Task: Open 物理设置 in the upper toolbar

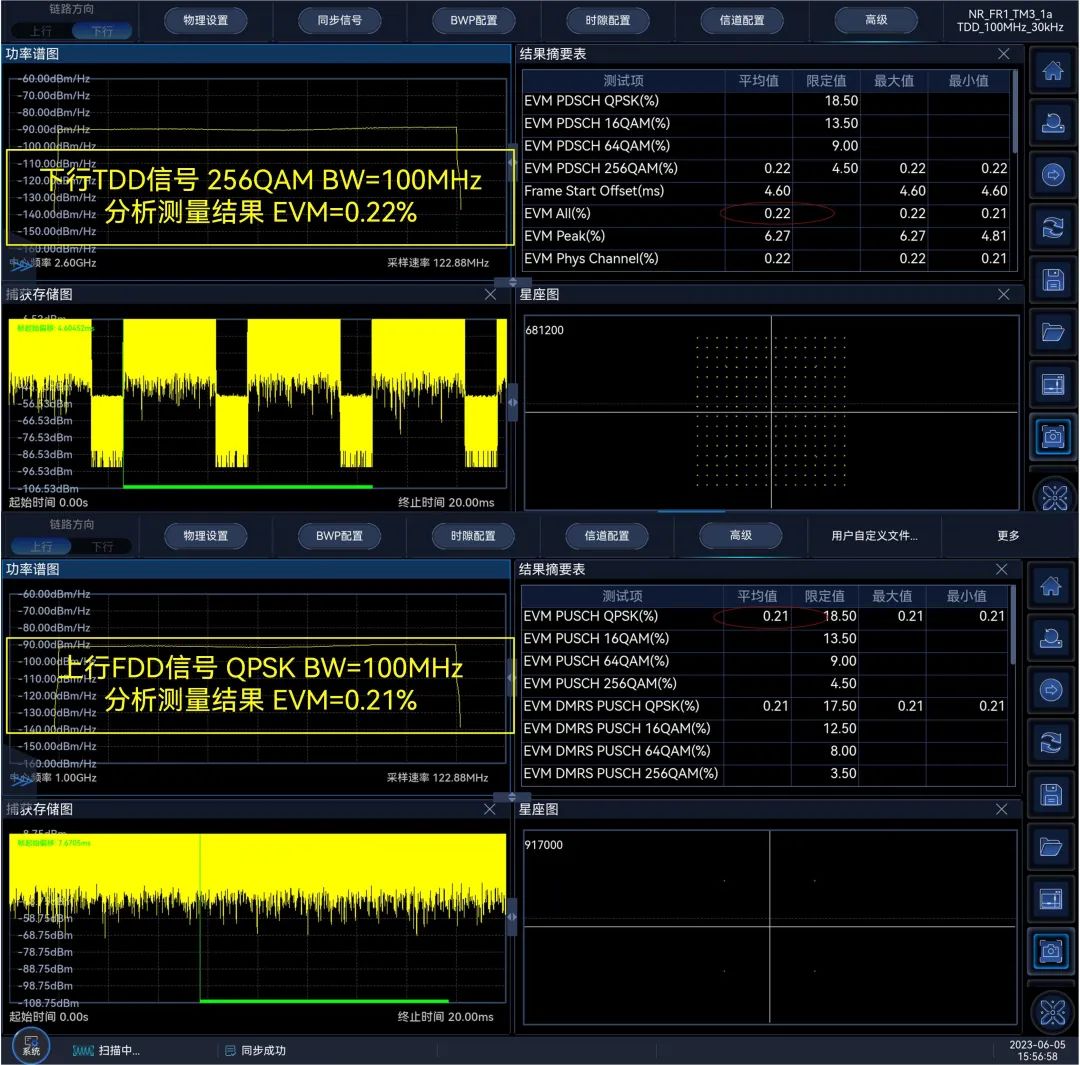Action: (x=205, y=20)
